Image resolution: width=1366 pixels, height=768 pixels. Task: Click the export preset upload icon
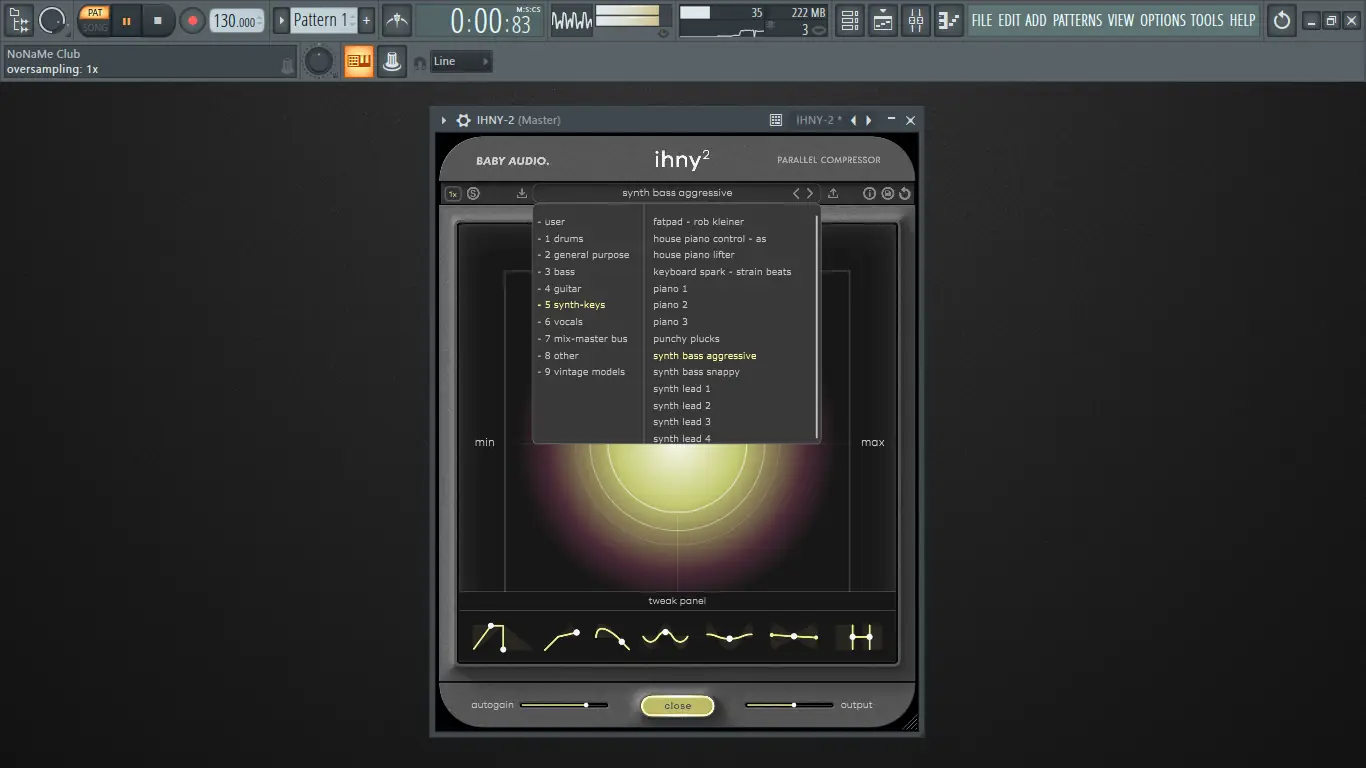click(833, 193)
